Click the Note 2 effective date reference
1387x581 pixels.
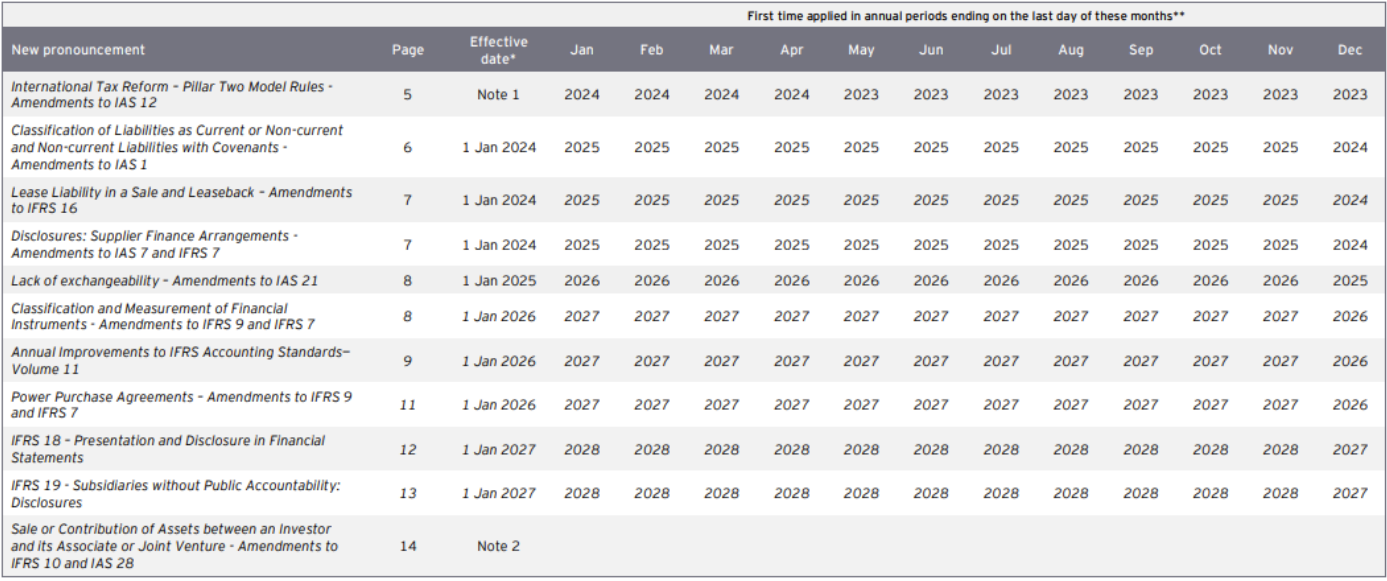tap(498, 546)
